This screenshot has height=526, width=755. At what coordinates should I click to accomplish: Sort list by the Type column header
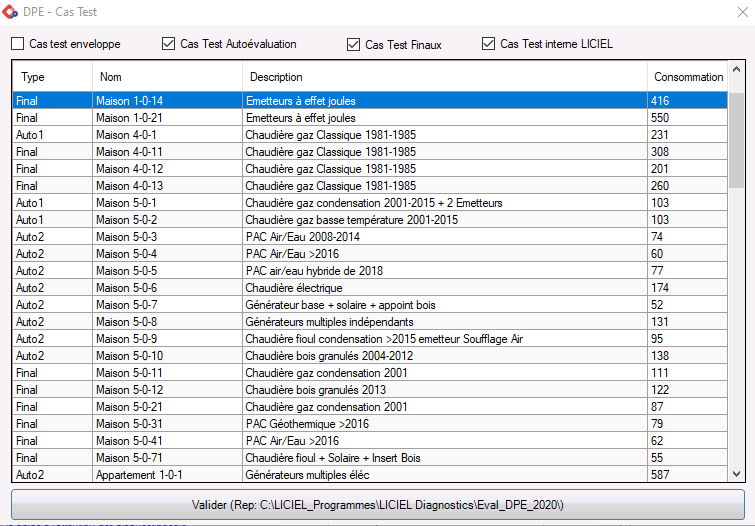(52, 77)
